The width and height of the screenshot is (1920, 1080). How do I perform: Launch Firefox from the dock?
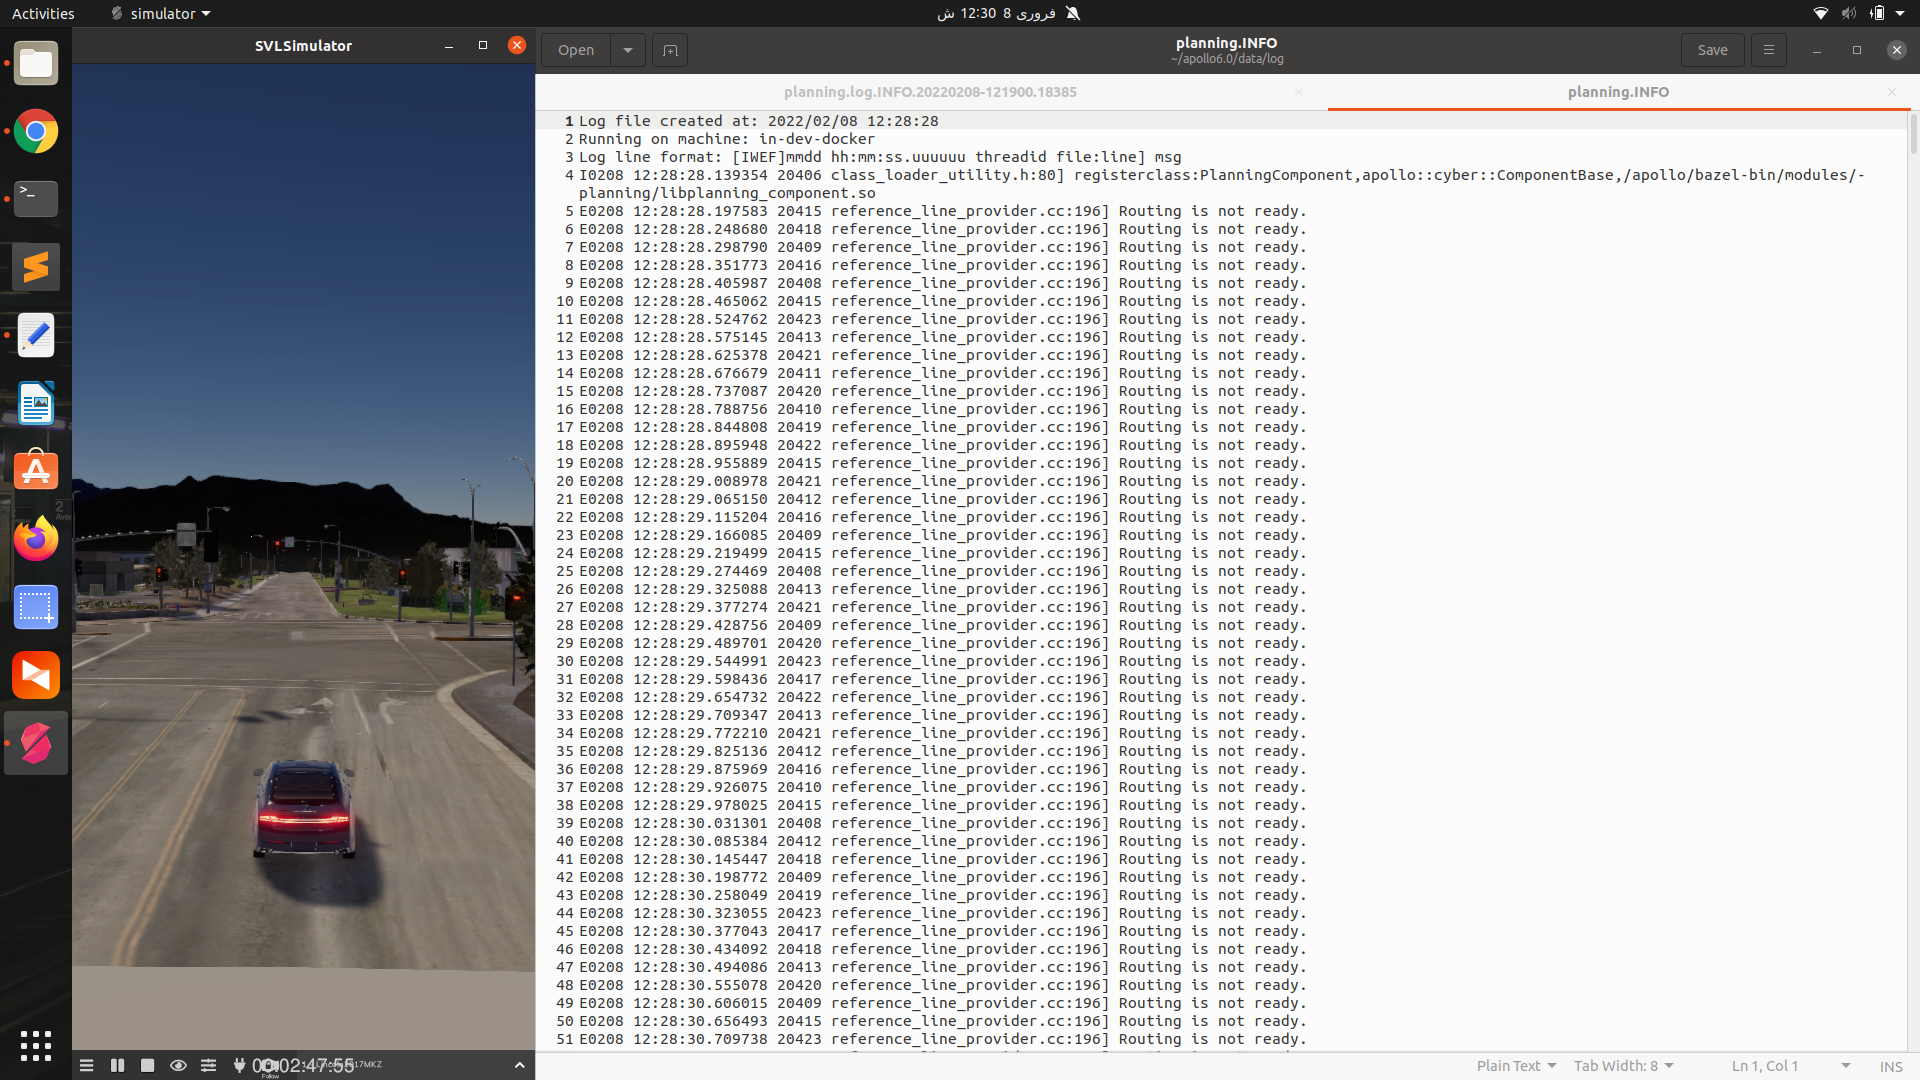pos(36,539)
